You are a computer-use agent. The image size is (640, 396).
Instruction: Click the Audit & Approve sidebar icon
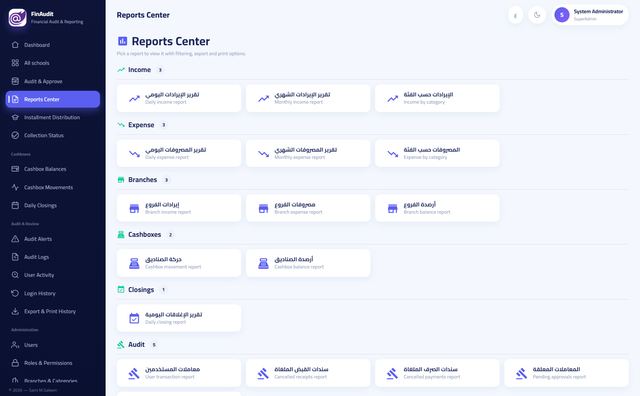click(x=15, y=81)
